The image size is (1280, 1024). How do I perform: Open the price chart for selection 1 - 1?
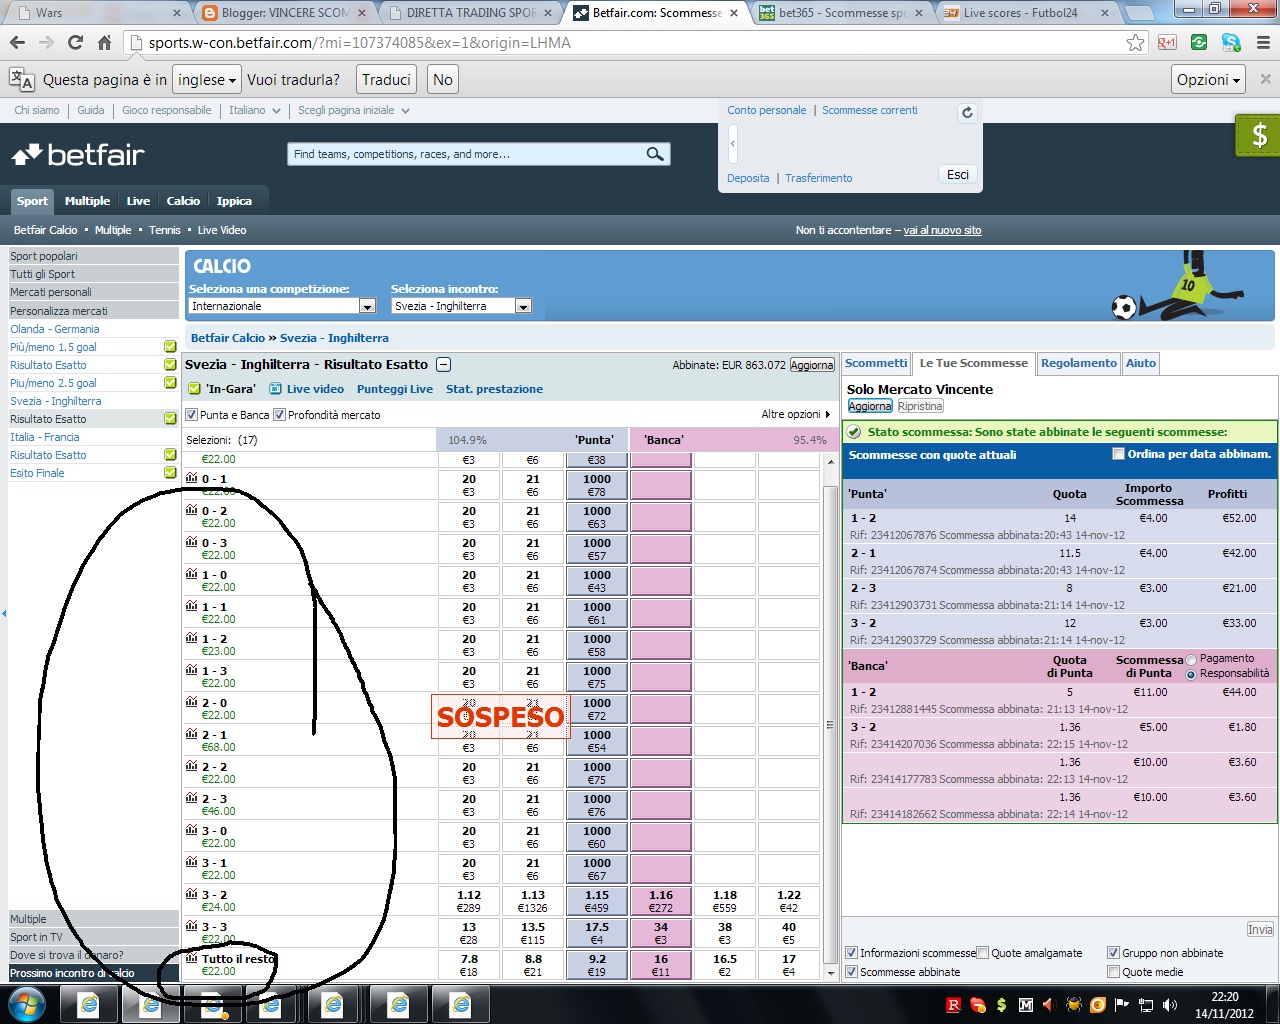point(192,607)
